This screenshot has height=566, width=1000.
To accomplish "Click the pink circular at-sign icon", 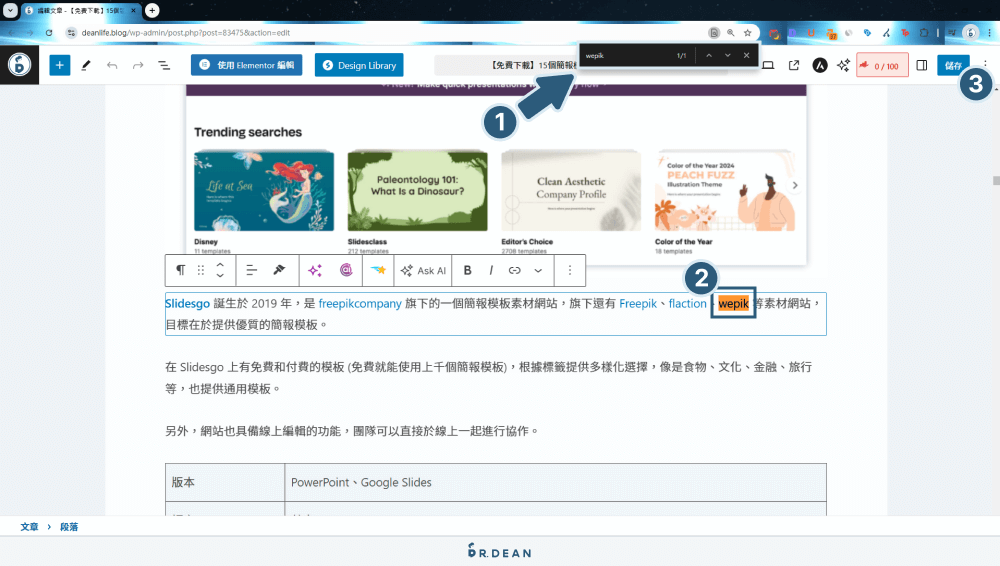I will click(346, 270).
